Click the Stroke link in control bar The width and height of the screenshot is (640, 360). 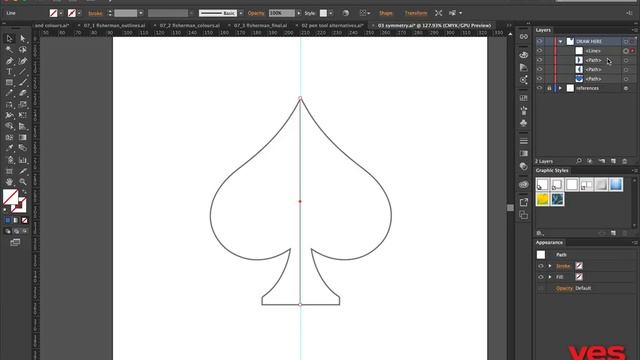click(95, 13)
